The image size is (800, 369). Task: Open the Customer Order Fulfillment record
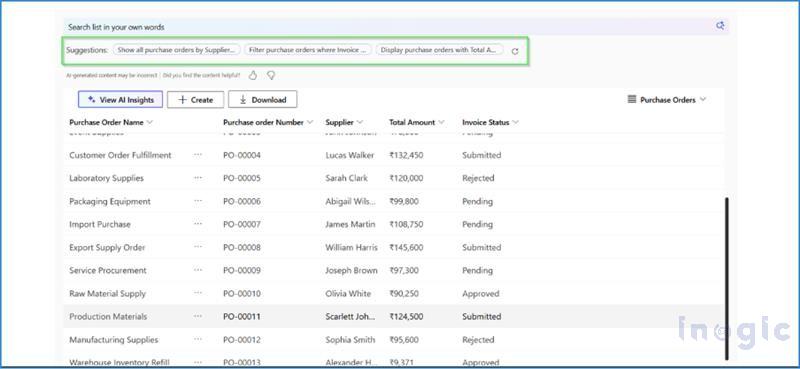[120, 155]
